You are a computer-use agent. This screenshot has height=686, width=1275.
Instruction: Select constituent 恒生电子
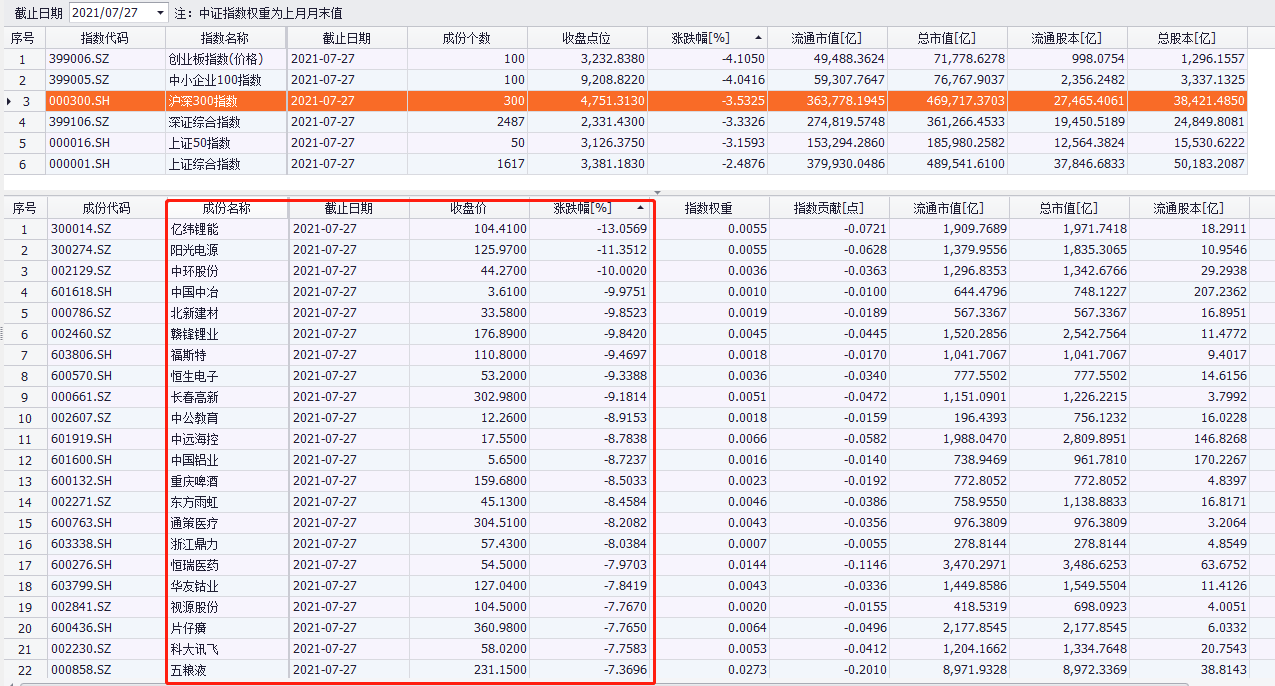(x=194, y=376)
